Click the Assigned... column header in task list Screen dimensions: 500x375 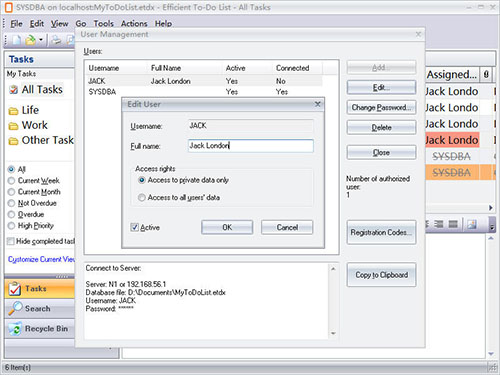(x=452, y=74)
